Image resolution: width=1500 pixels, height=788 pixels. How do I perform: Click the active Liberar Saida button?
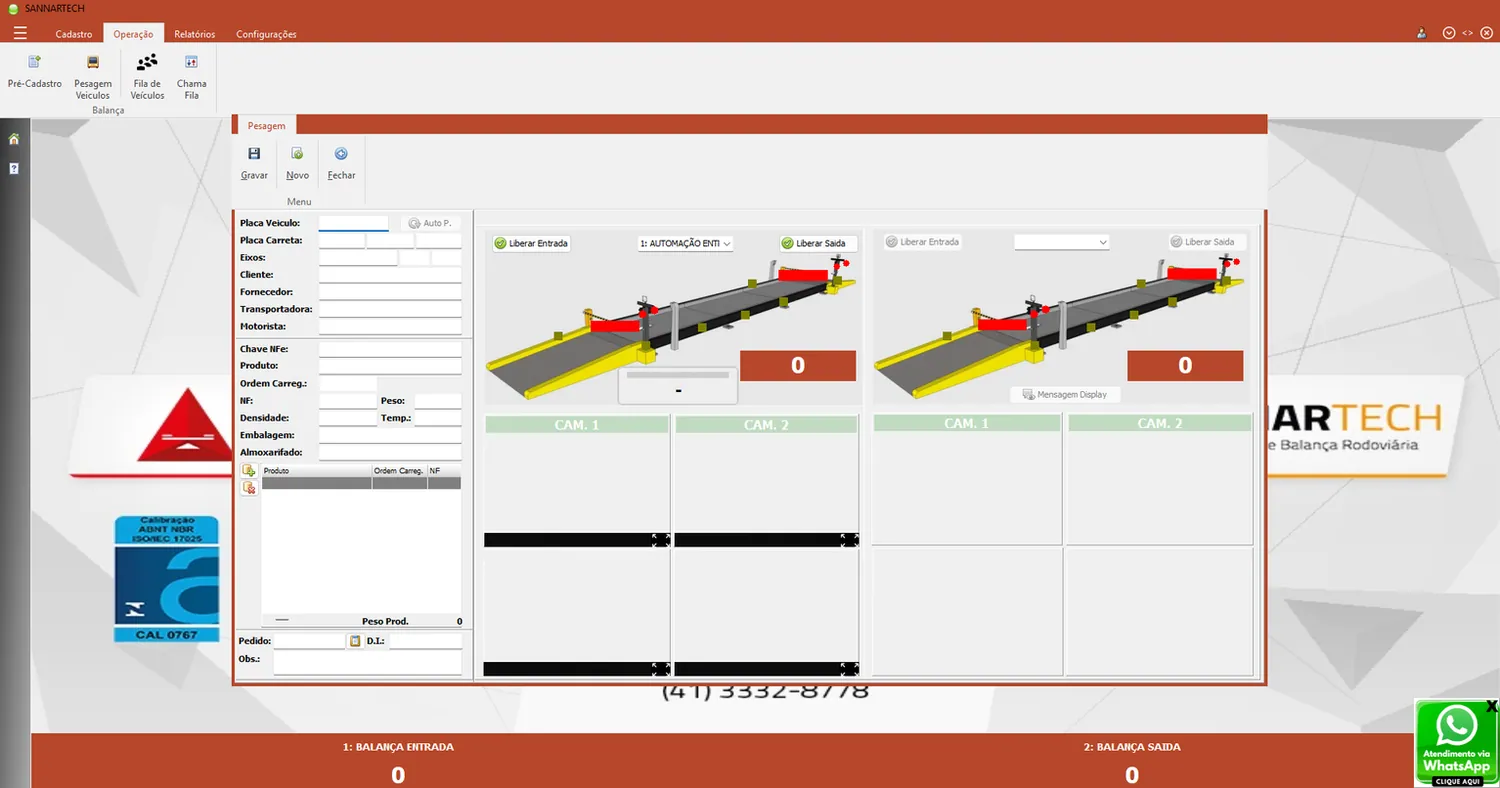(x=818, y=243)
